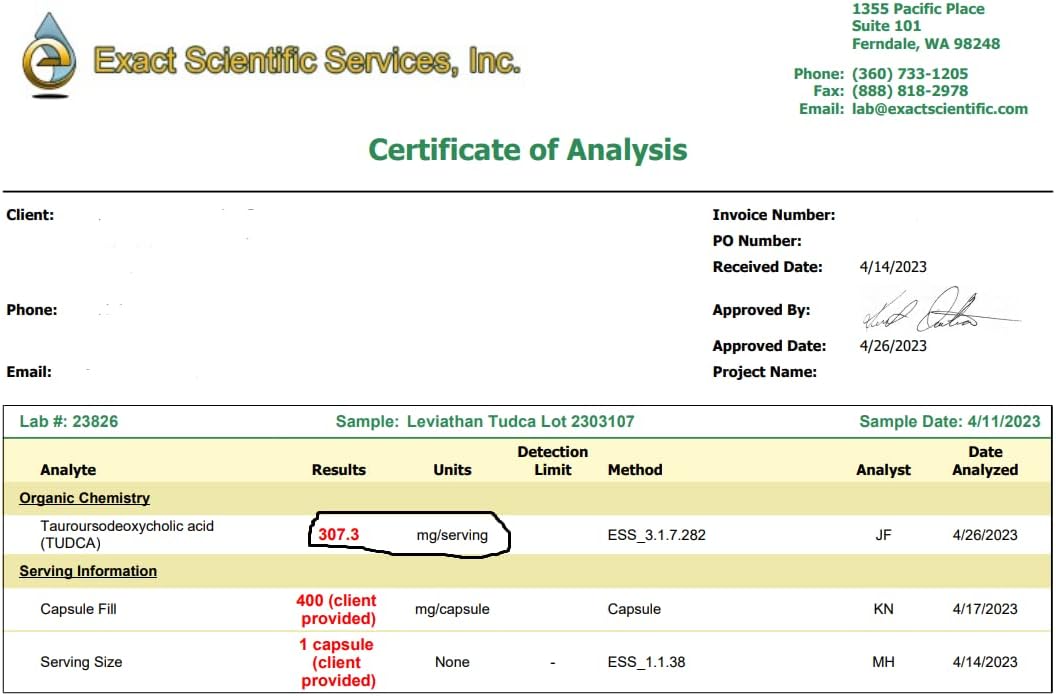
Task: Click the Lab # 23826 label
Action: (x=69, y=422)
